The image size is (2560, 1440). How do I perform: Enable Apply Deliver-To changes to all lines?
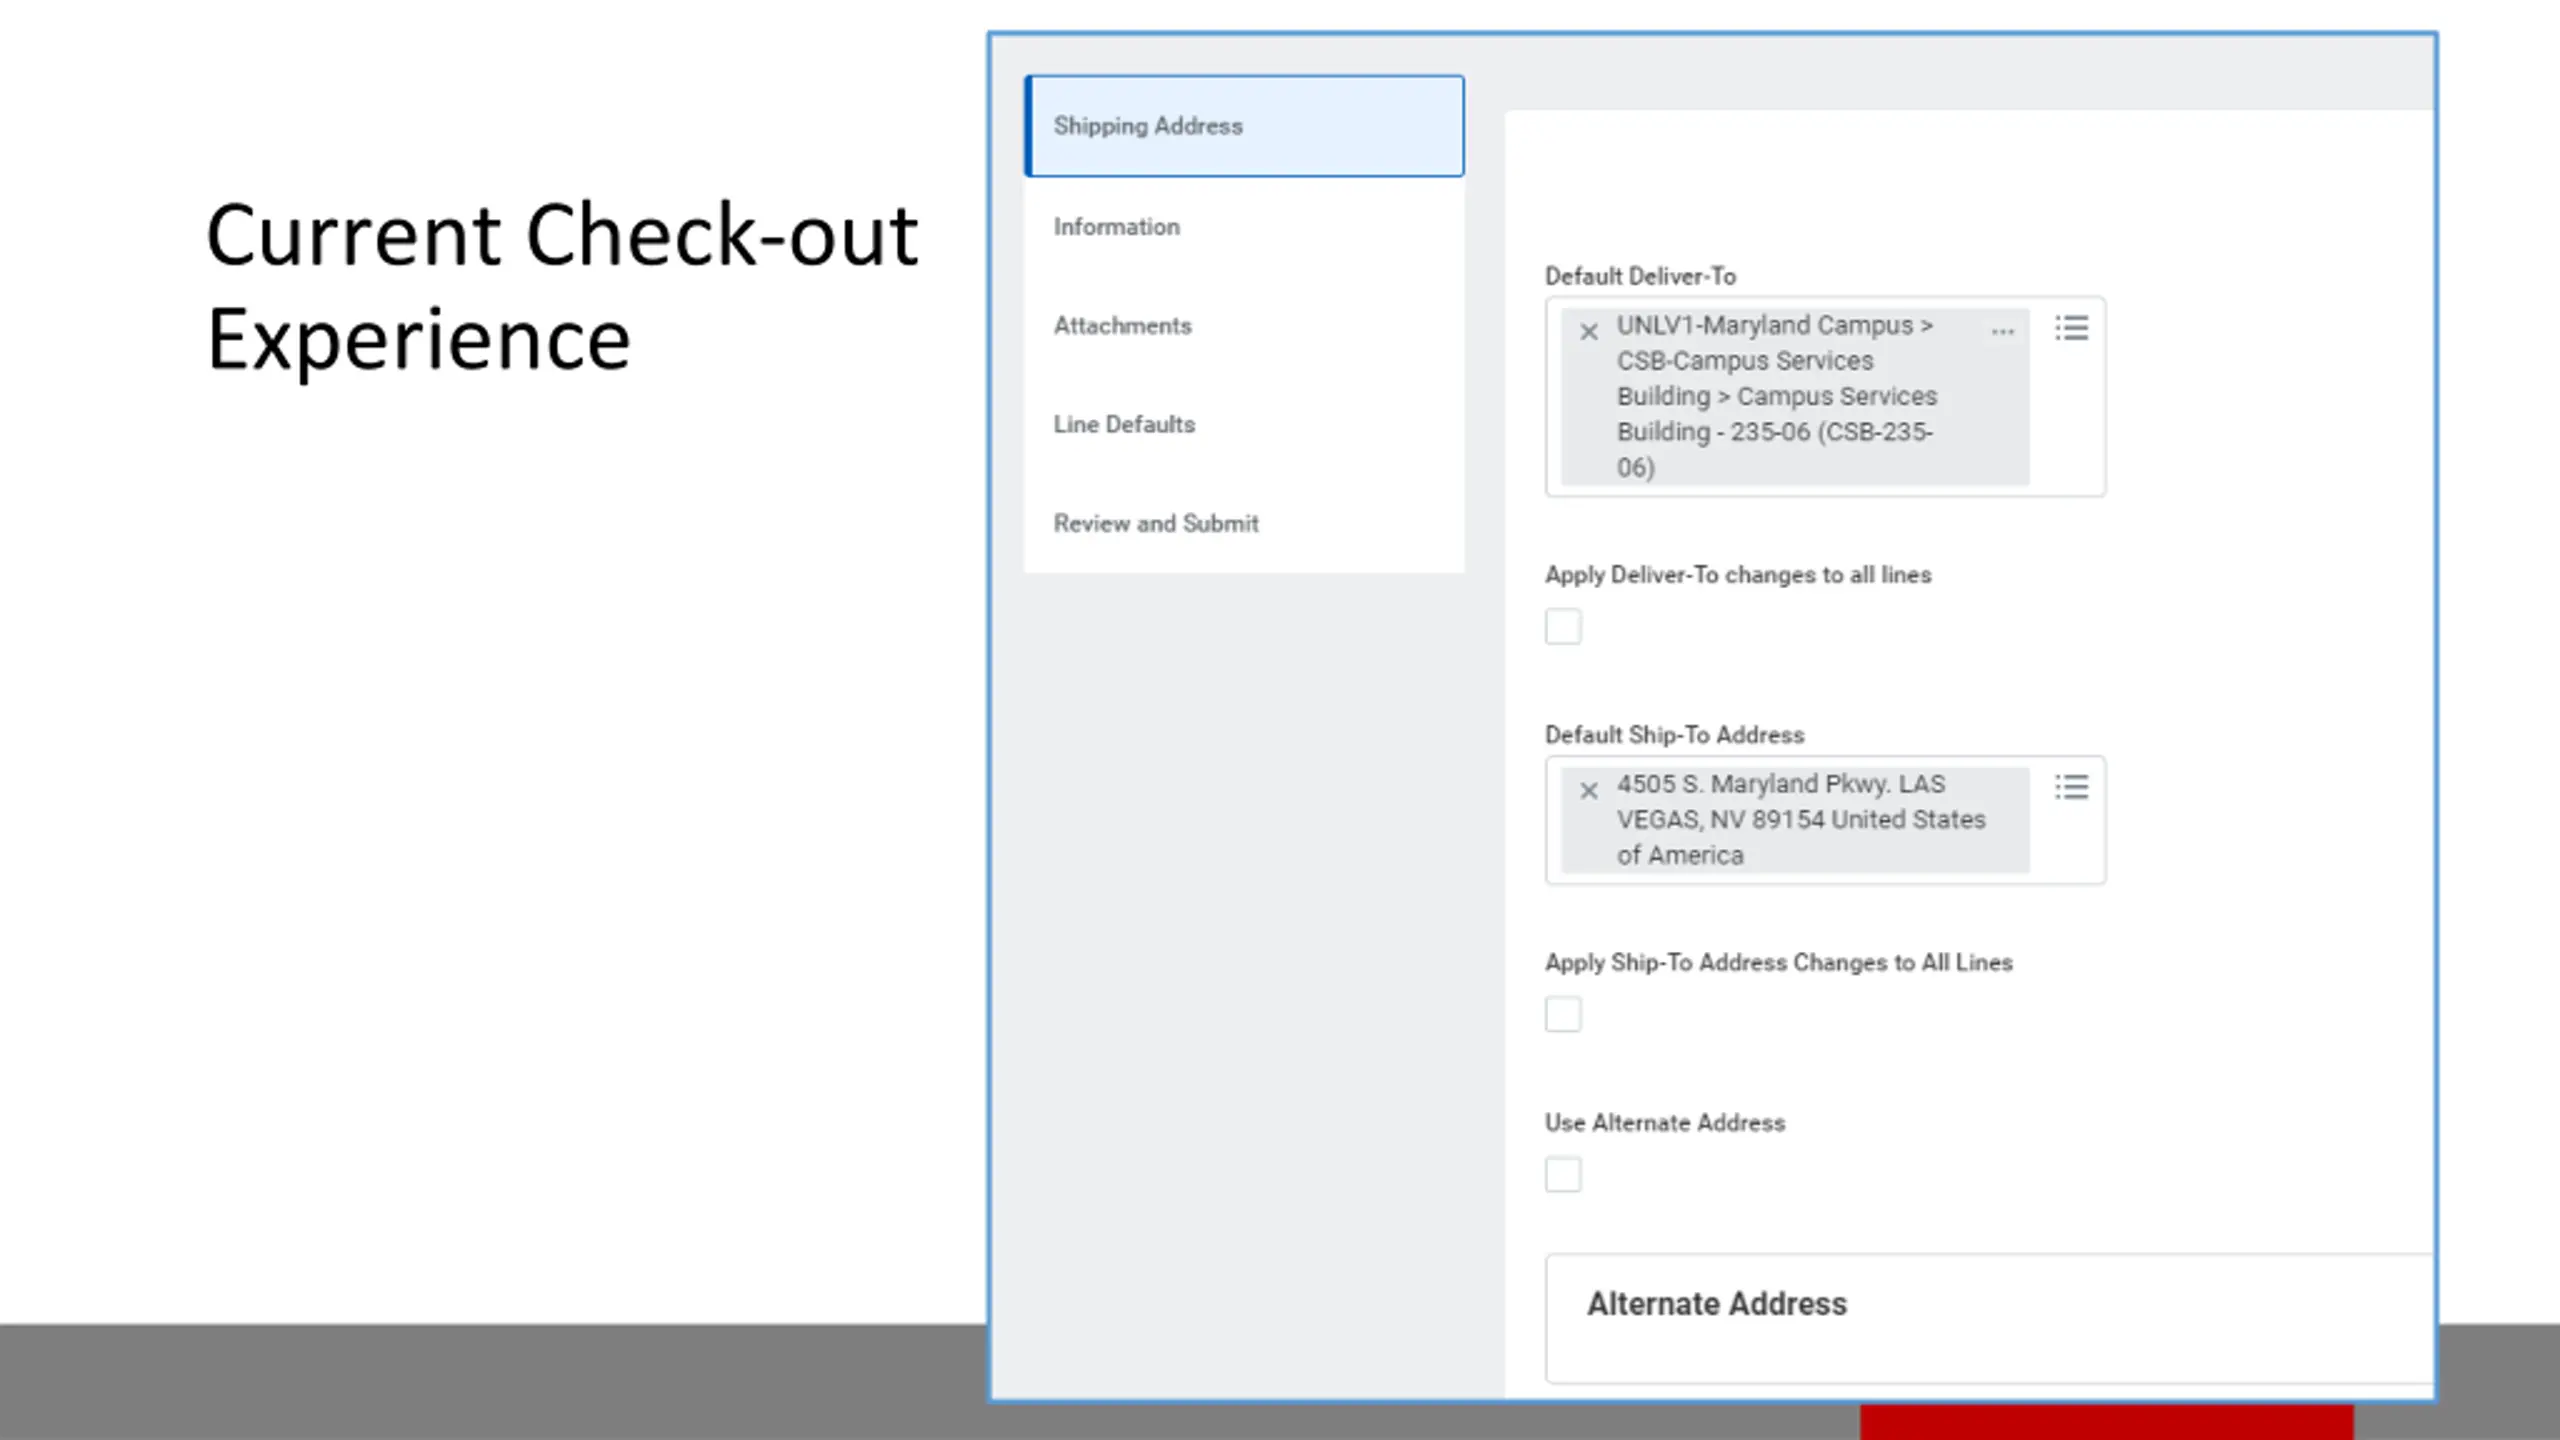tap(1563, 627)
